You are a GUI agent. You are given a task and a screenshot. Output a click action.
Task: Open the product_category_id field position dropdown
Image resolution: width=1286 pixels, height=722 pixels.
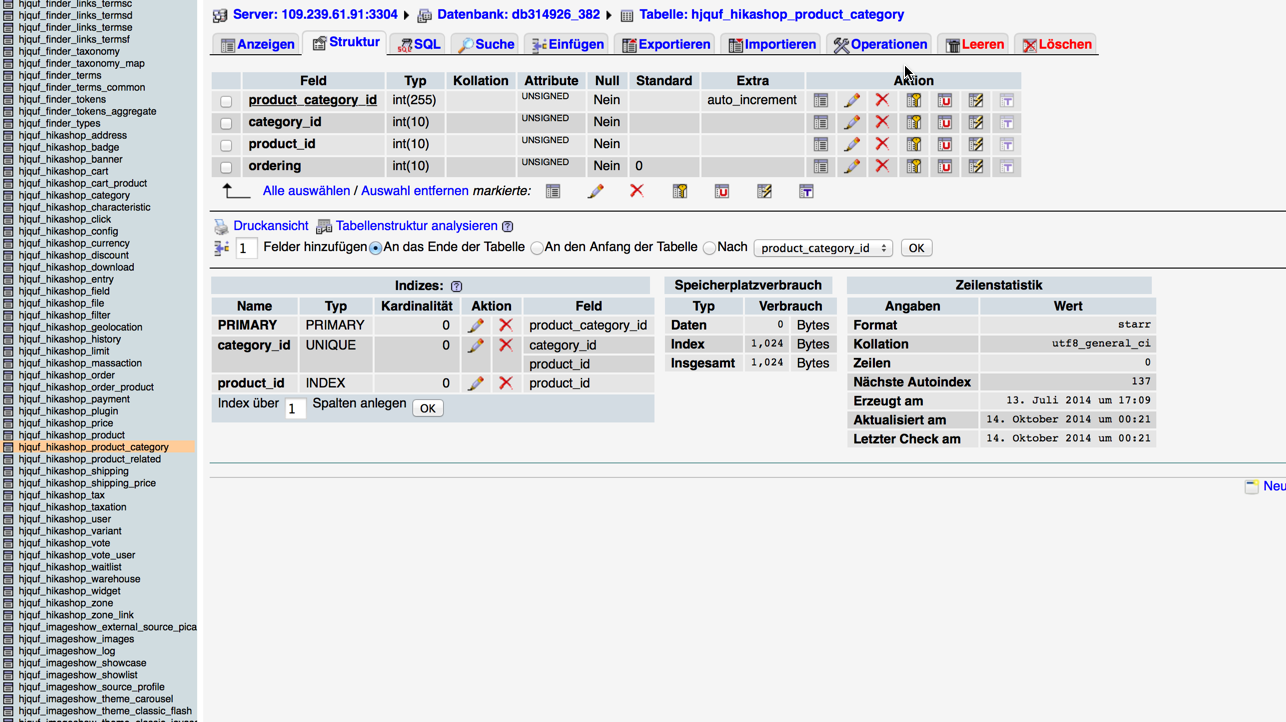823,248
